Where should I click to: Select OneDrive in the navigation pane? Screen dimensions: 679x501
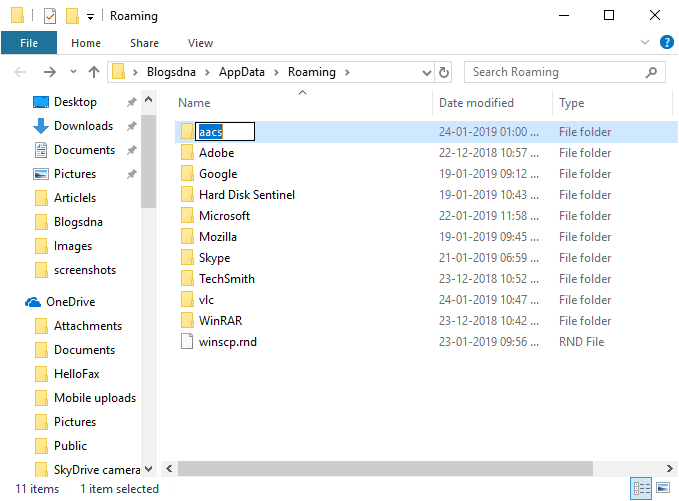click(70, 302)
